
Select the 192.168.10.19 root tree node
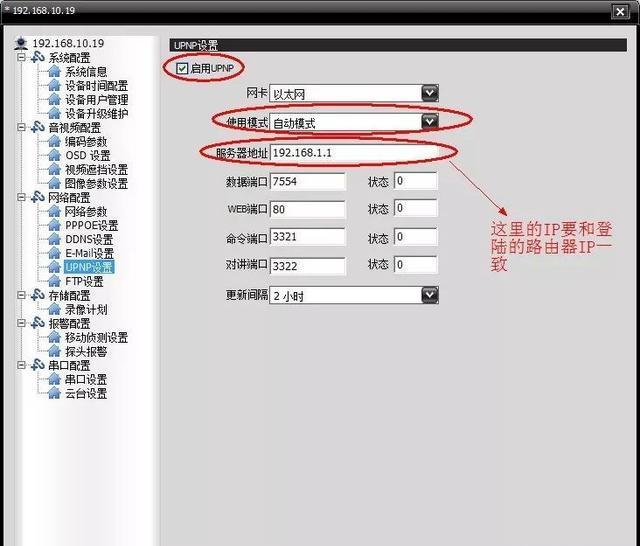click(68, 43)
